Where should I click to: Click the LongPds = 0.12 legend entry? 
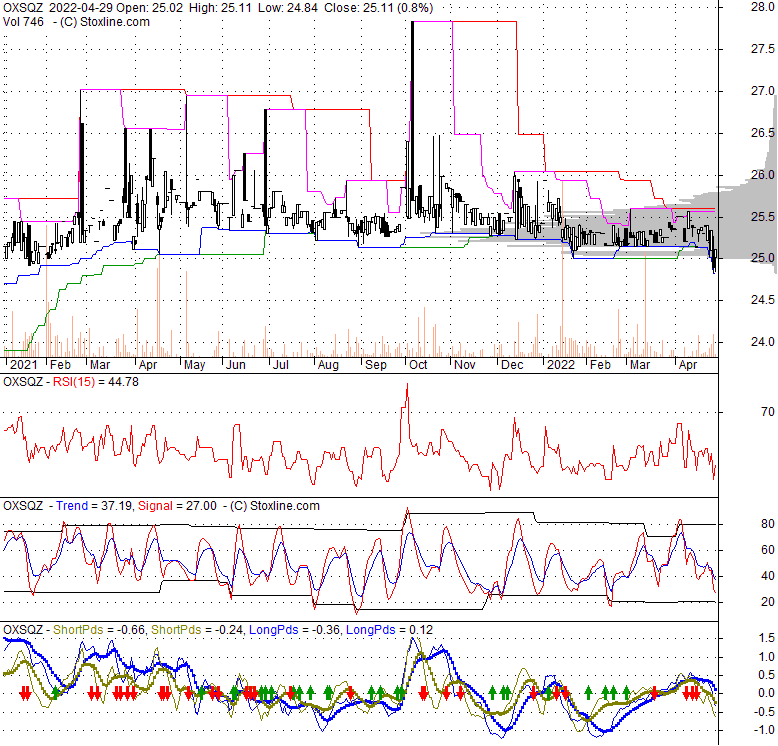click(389, 630)
